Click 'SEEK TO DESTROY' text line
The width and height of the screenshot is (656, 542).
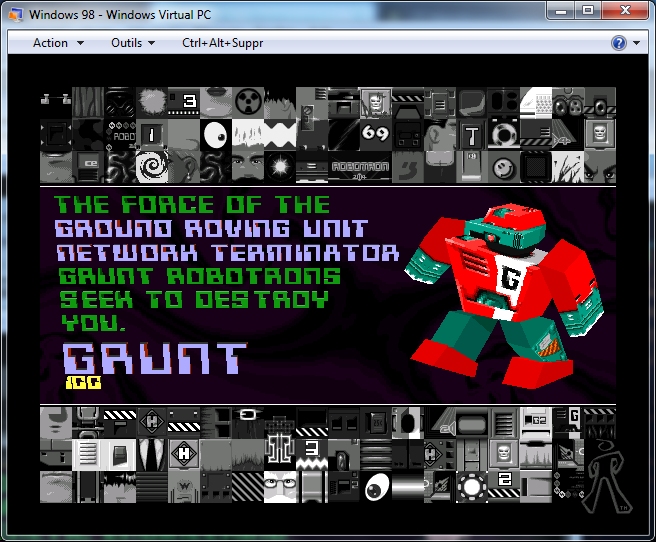click(194, 300)
